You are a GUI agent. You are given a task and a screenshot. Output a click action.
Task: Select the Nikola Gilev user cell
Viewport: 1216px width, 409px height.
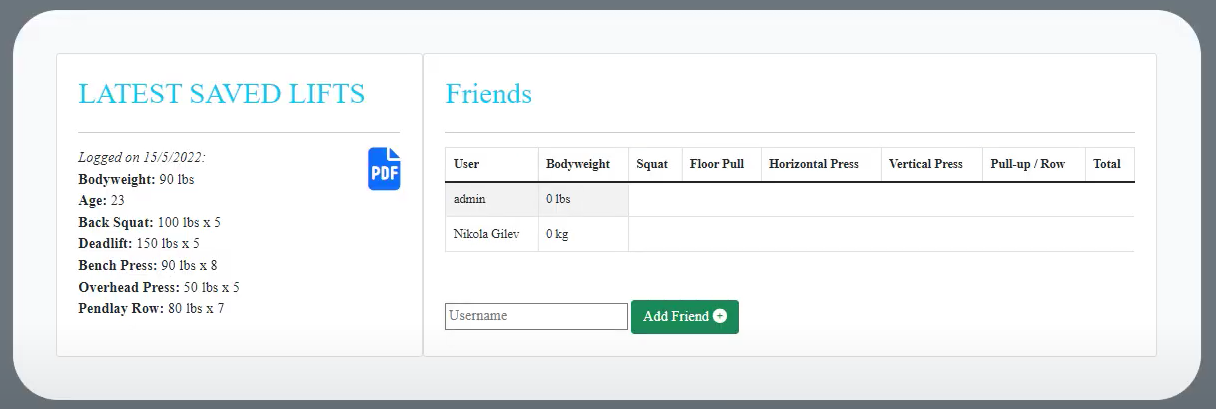492,234
